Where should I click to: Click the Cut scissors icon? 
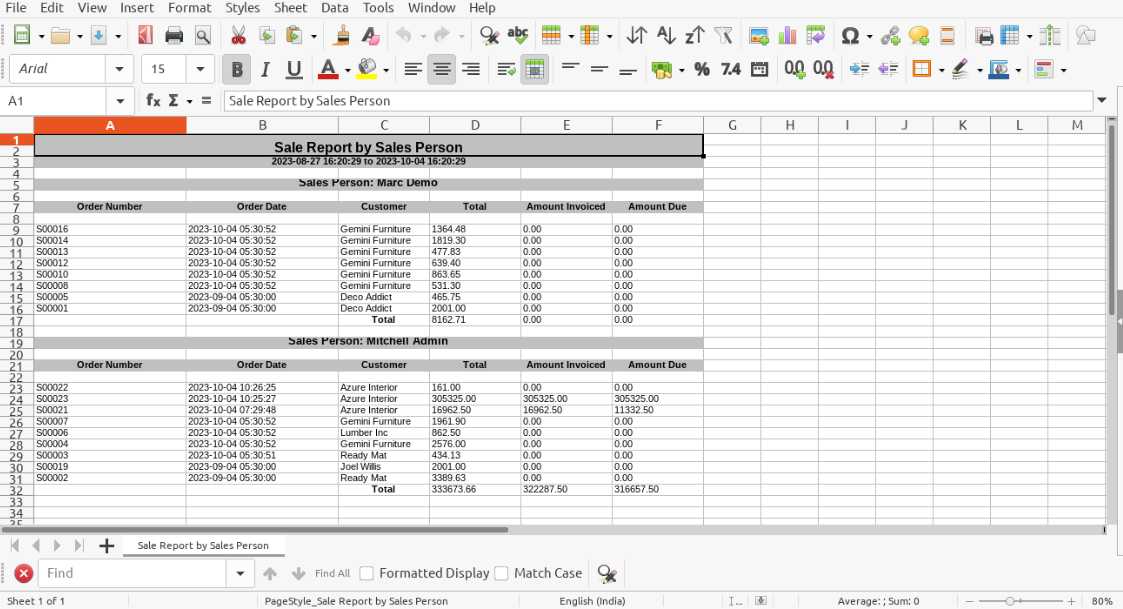tap(238, 35)
